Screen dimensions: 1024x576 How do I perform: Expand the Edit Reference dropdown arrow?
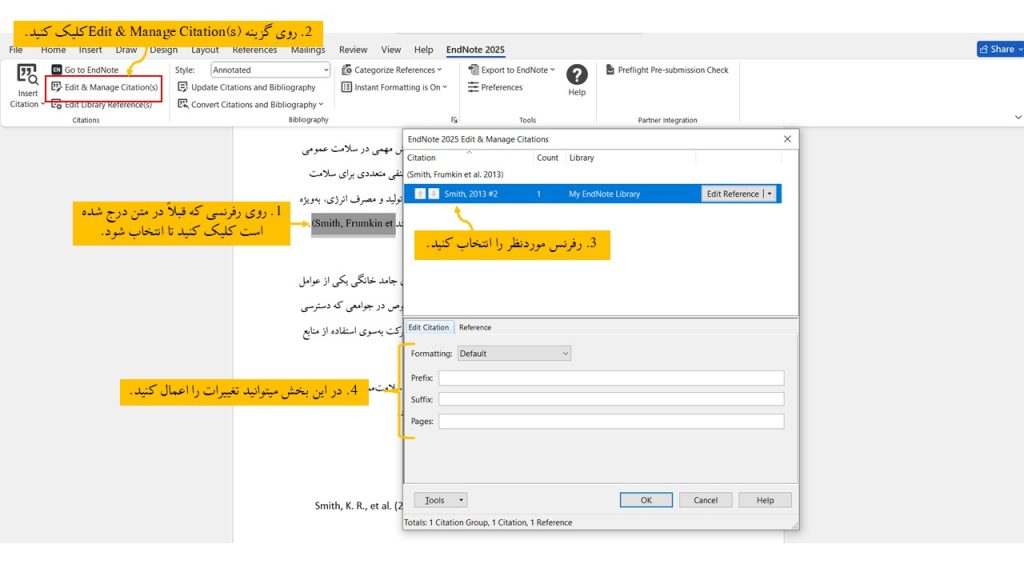coord(769,193)
